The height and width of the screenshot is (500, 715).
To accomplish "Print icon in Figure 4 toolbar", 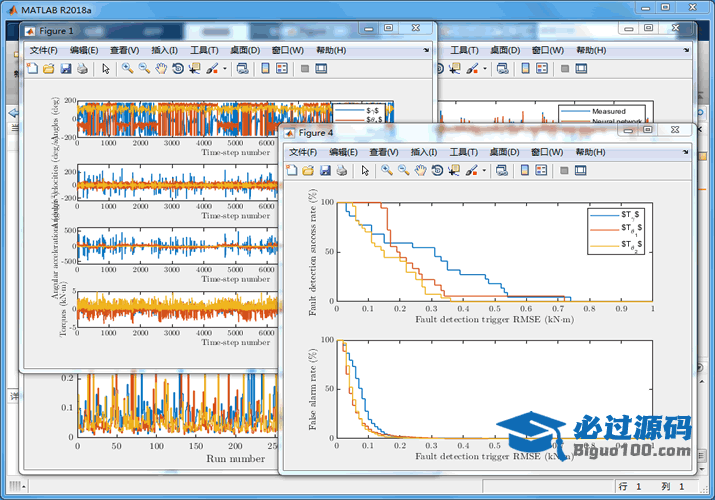I will pyautogui.click(x=342, y=170).
